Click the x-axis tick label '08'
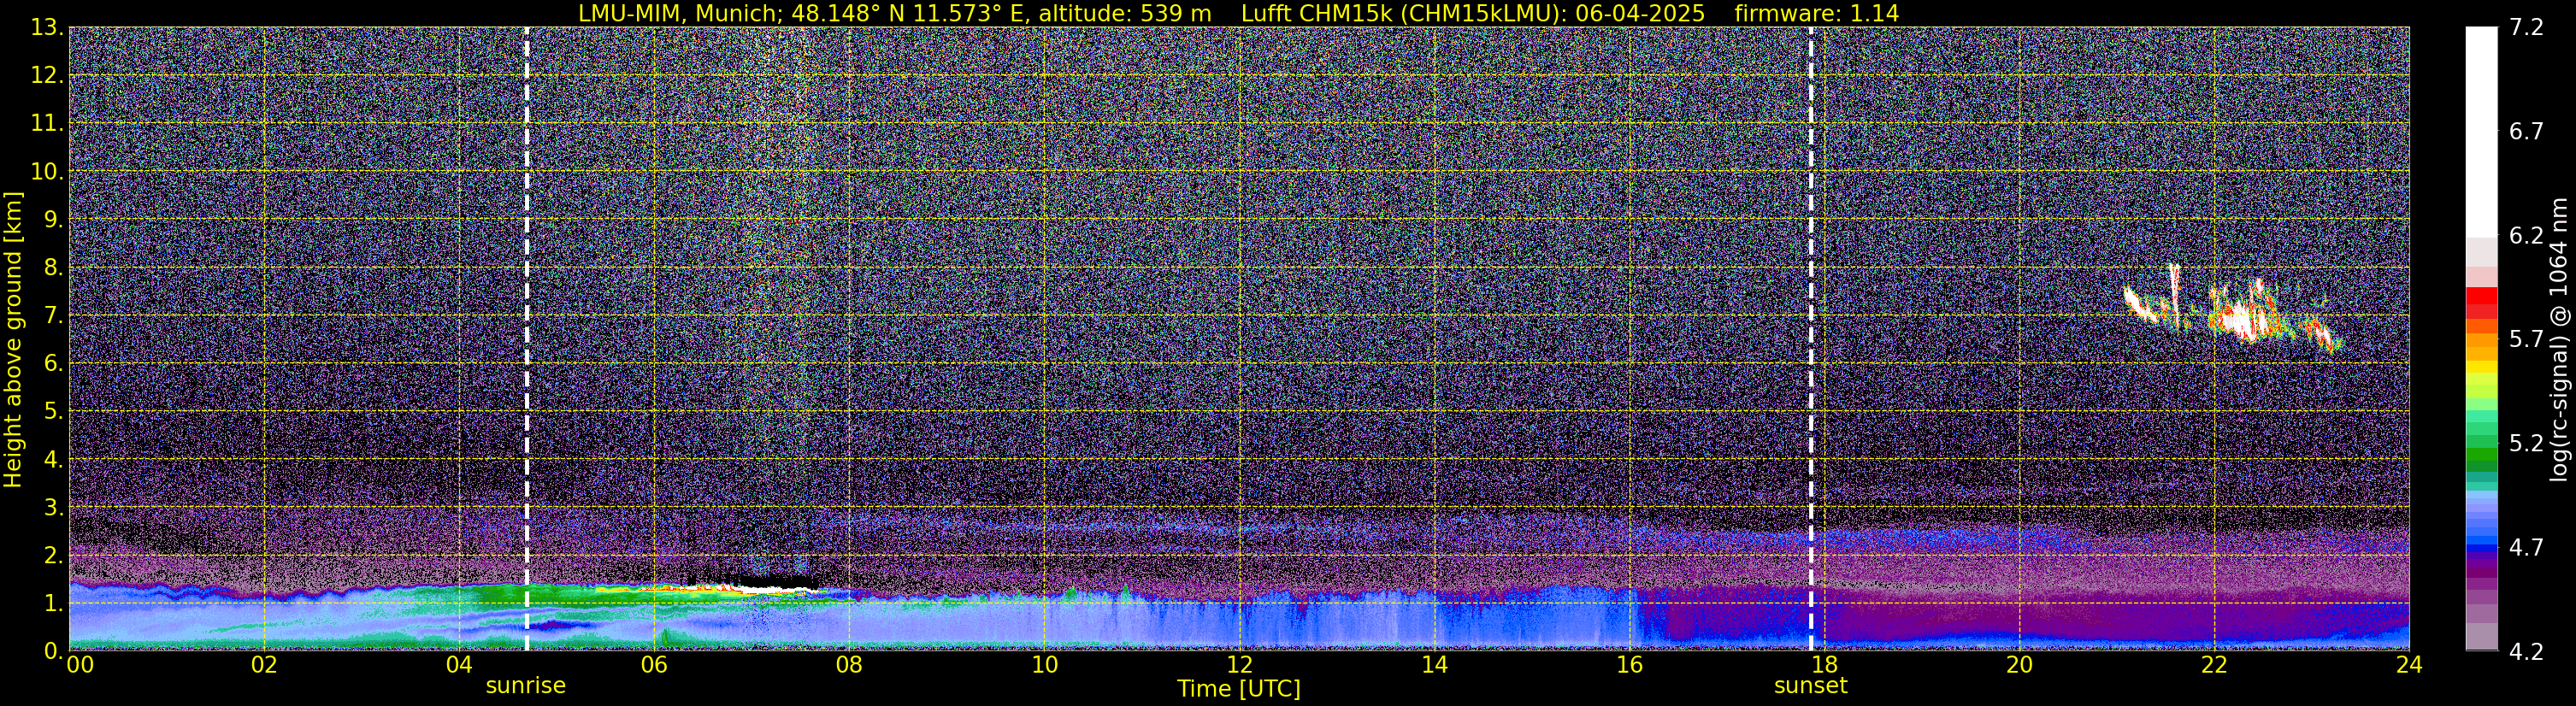The height and width of the screenshot is (706, 2576). tap(849, 665)
